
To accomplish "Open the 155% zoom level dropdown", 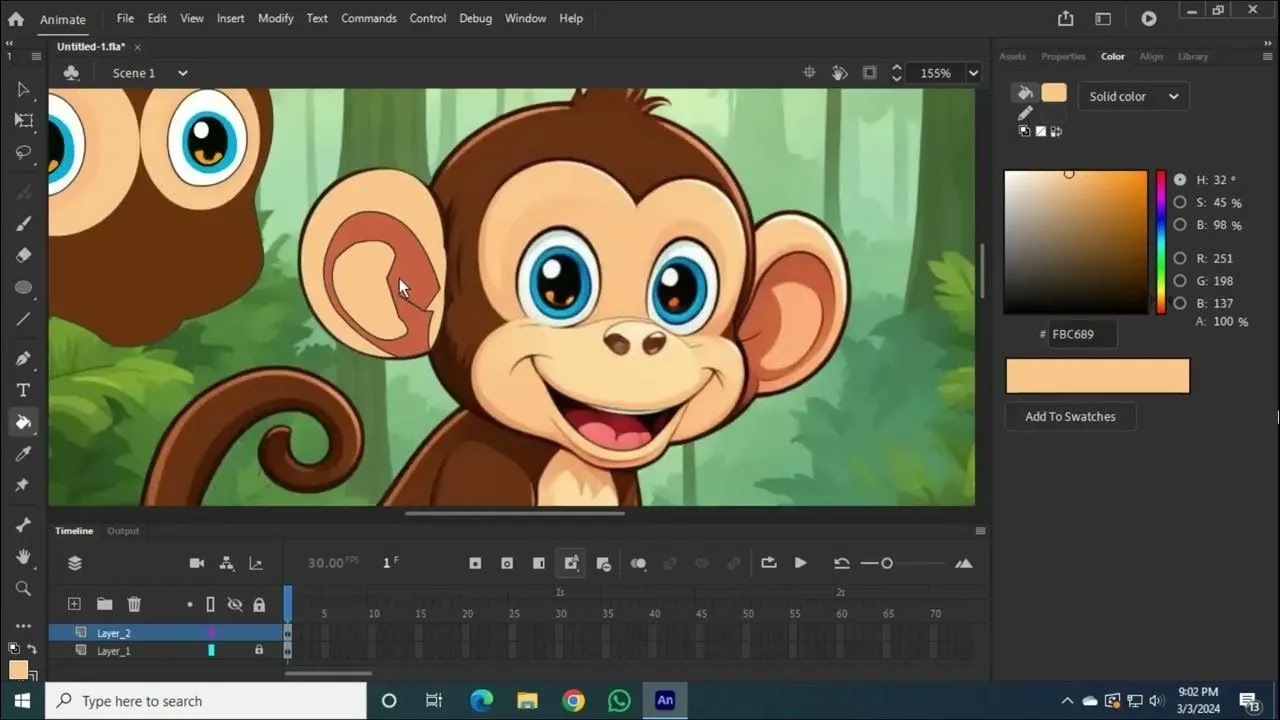I will click(x=972, y=73).
